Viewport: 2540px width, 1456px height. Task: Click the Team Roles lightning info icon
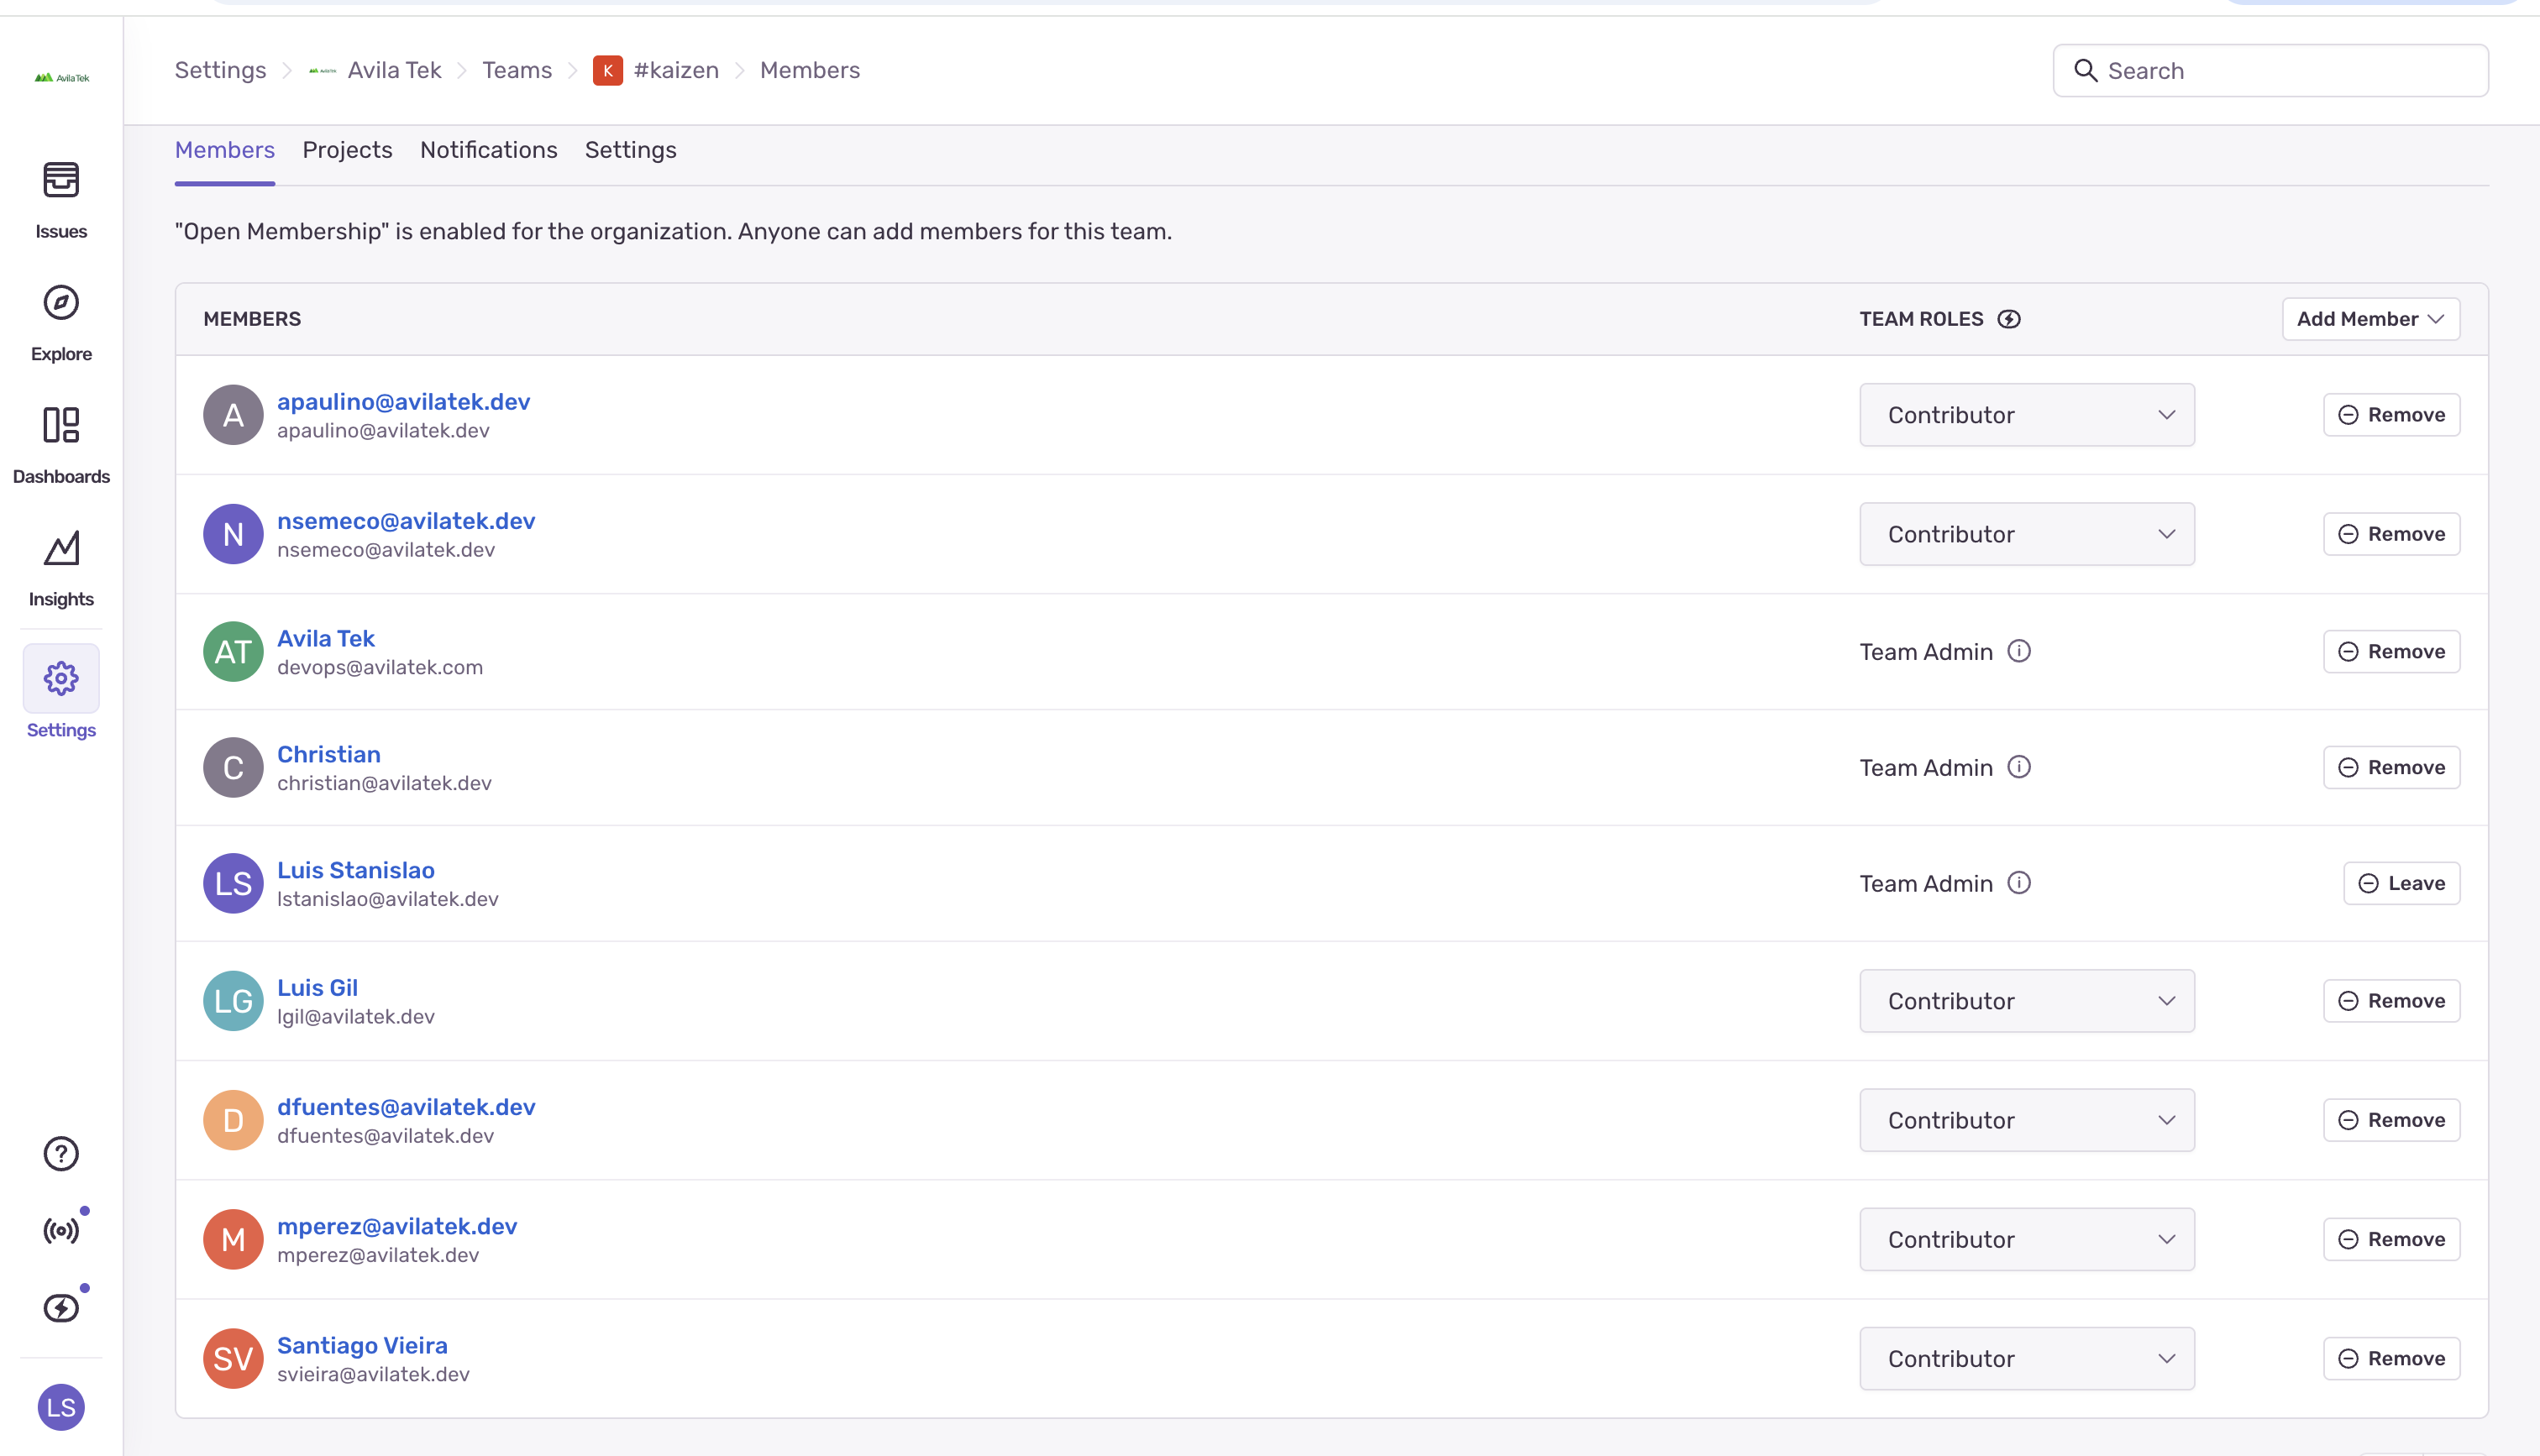click(2008, 319)
